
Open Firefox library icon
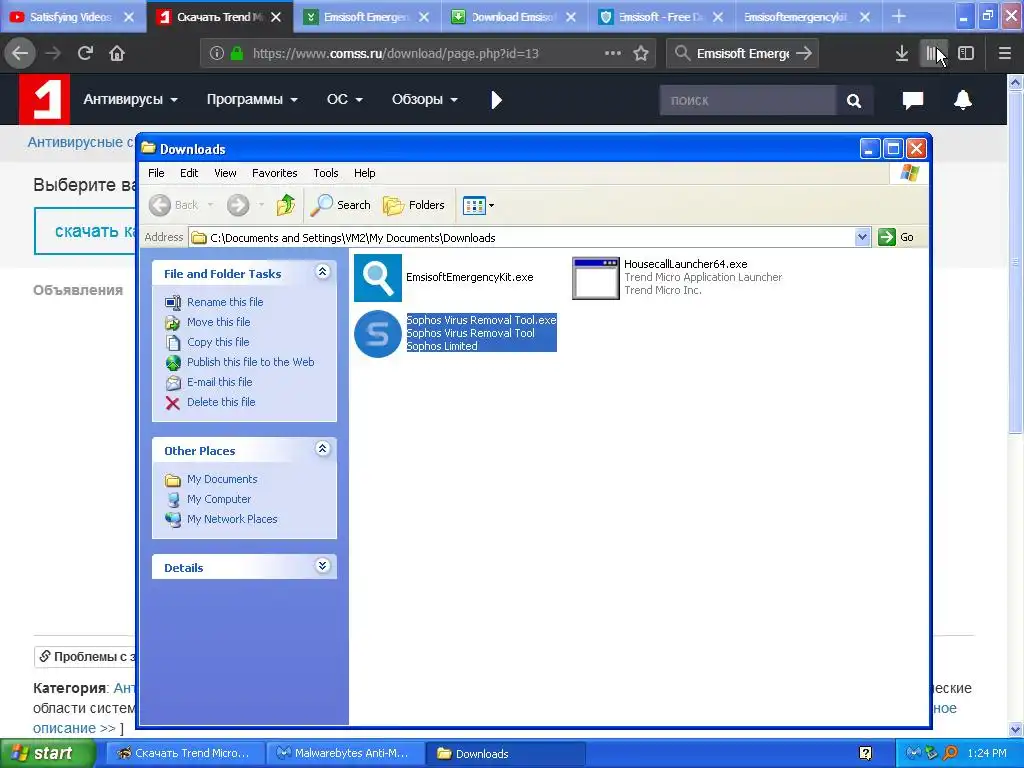[934, 54]
